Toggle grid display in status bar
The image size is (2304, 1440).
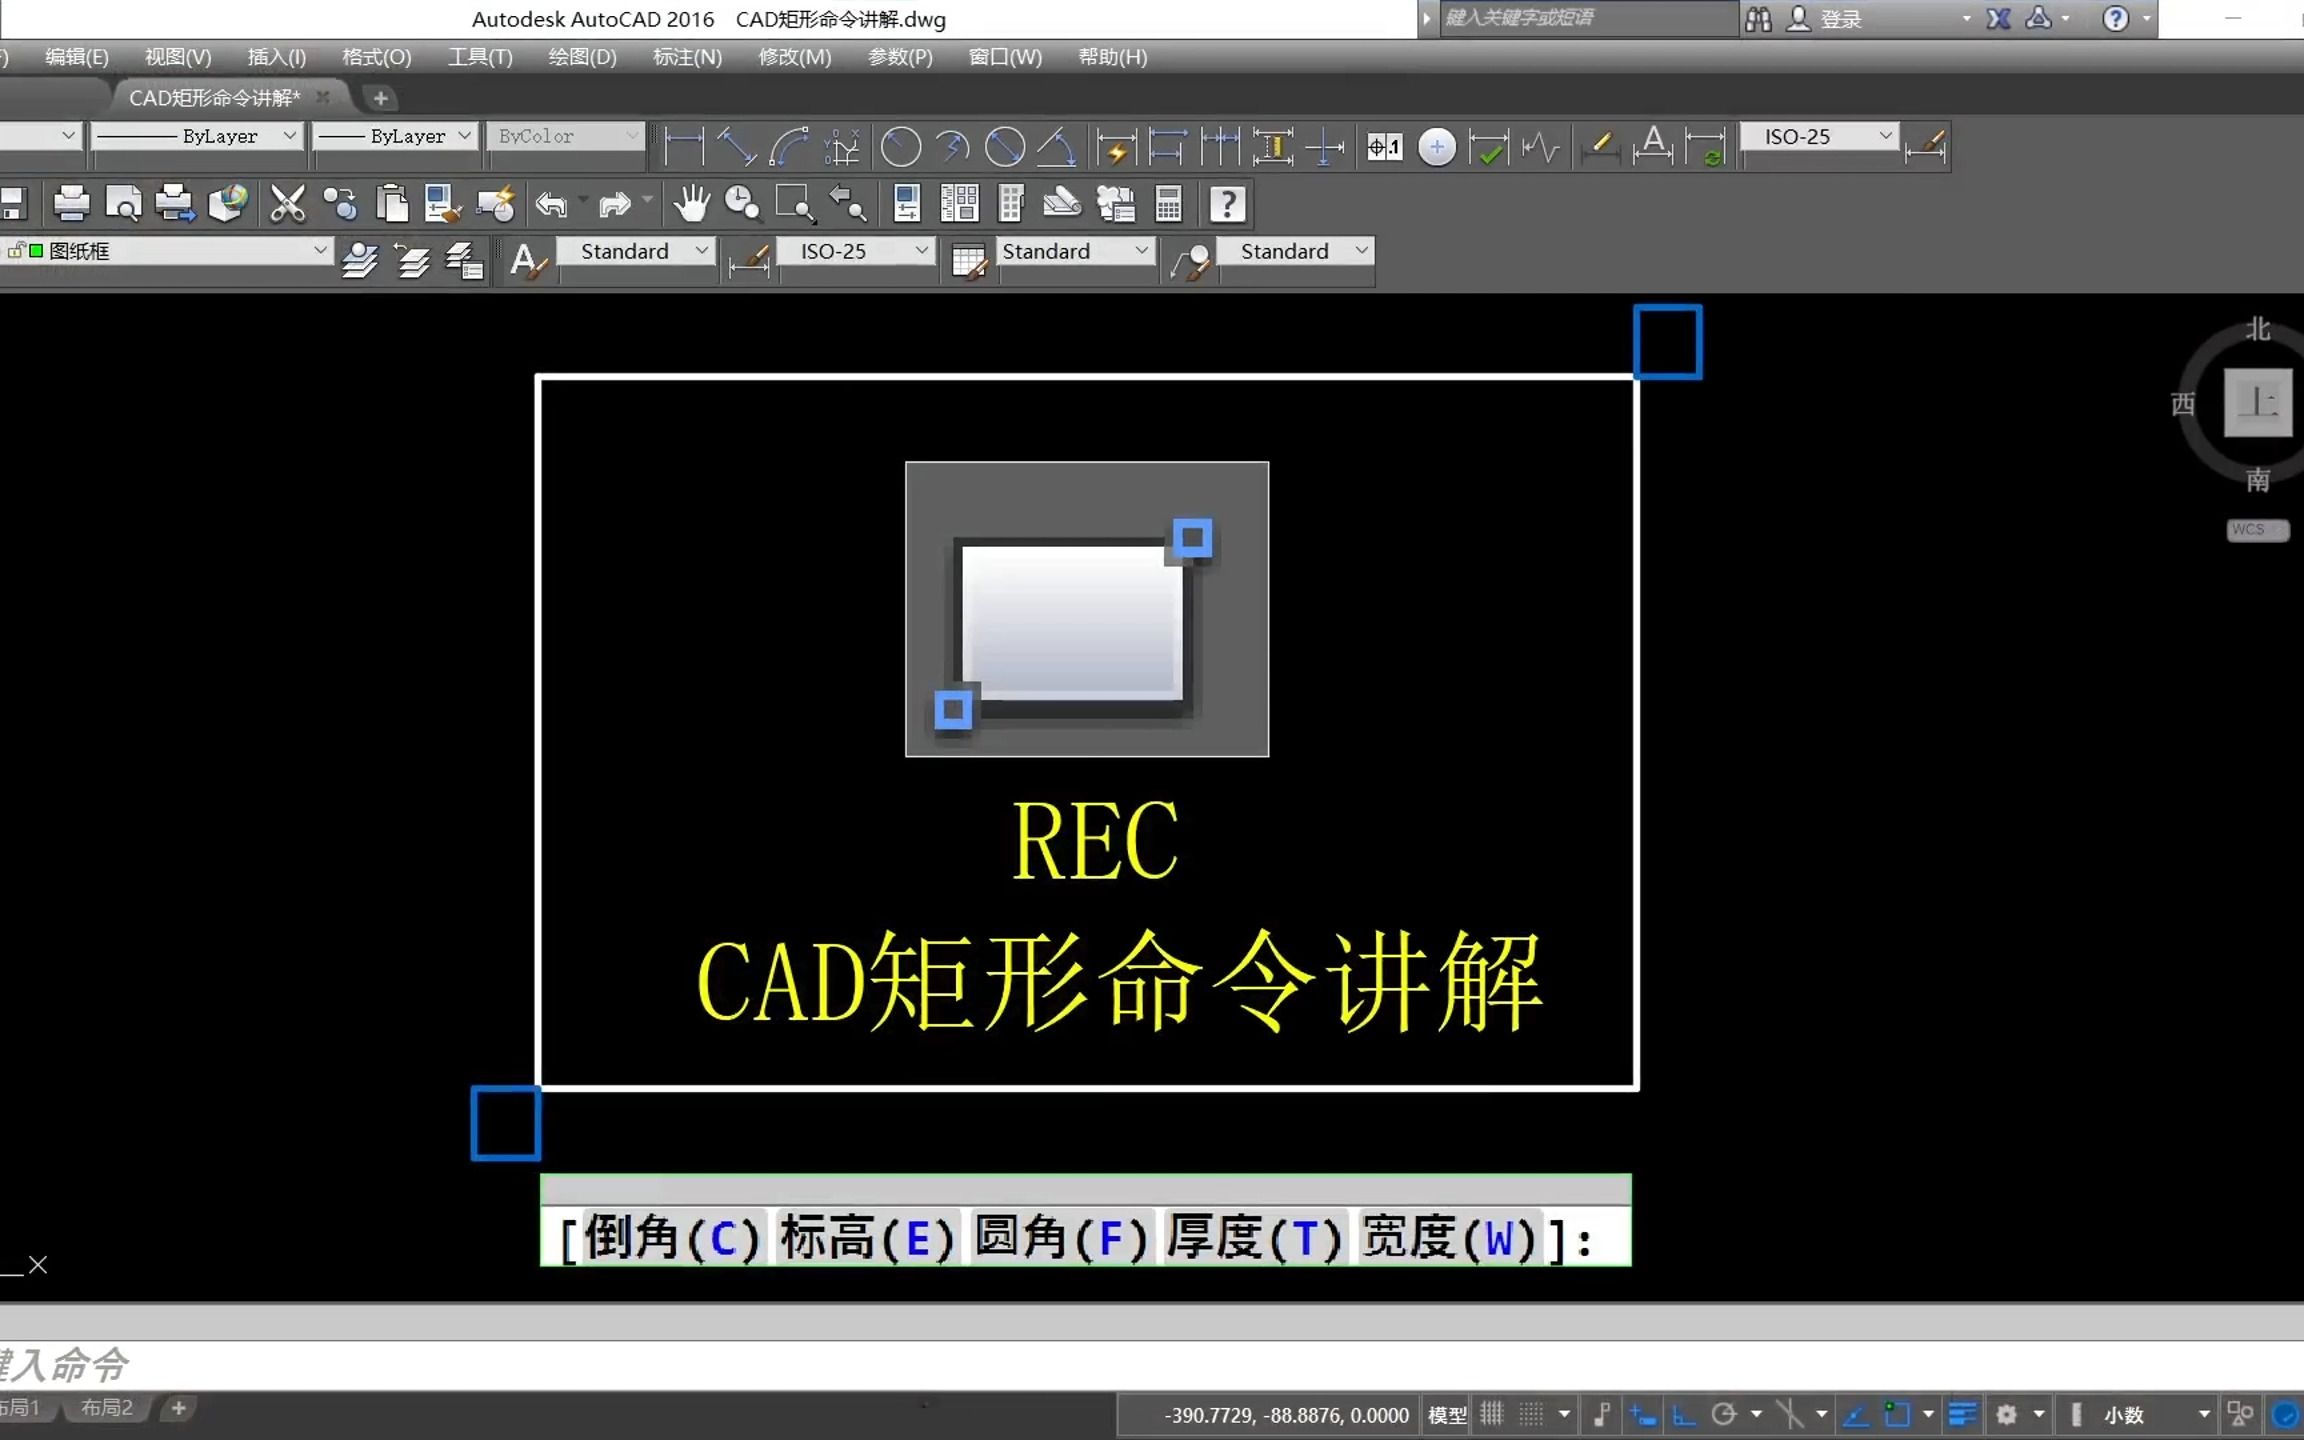pos(1490,1415)
